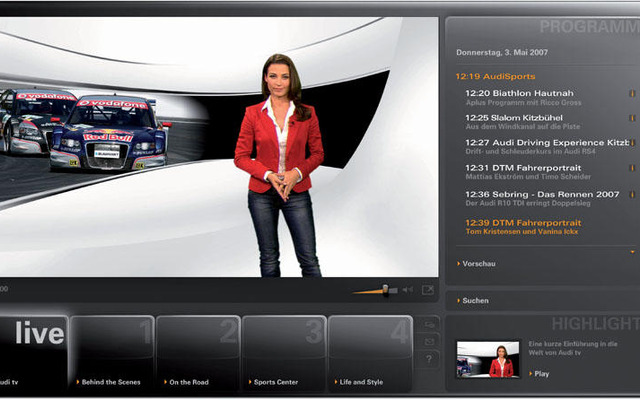Viewport: 640px width, 400px height.
Task: Open channel 4 Life and Style
Action: pyautogui.click(x=370, y=353)
